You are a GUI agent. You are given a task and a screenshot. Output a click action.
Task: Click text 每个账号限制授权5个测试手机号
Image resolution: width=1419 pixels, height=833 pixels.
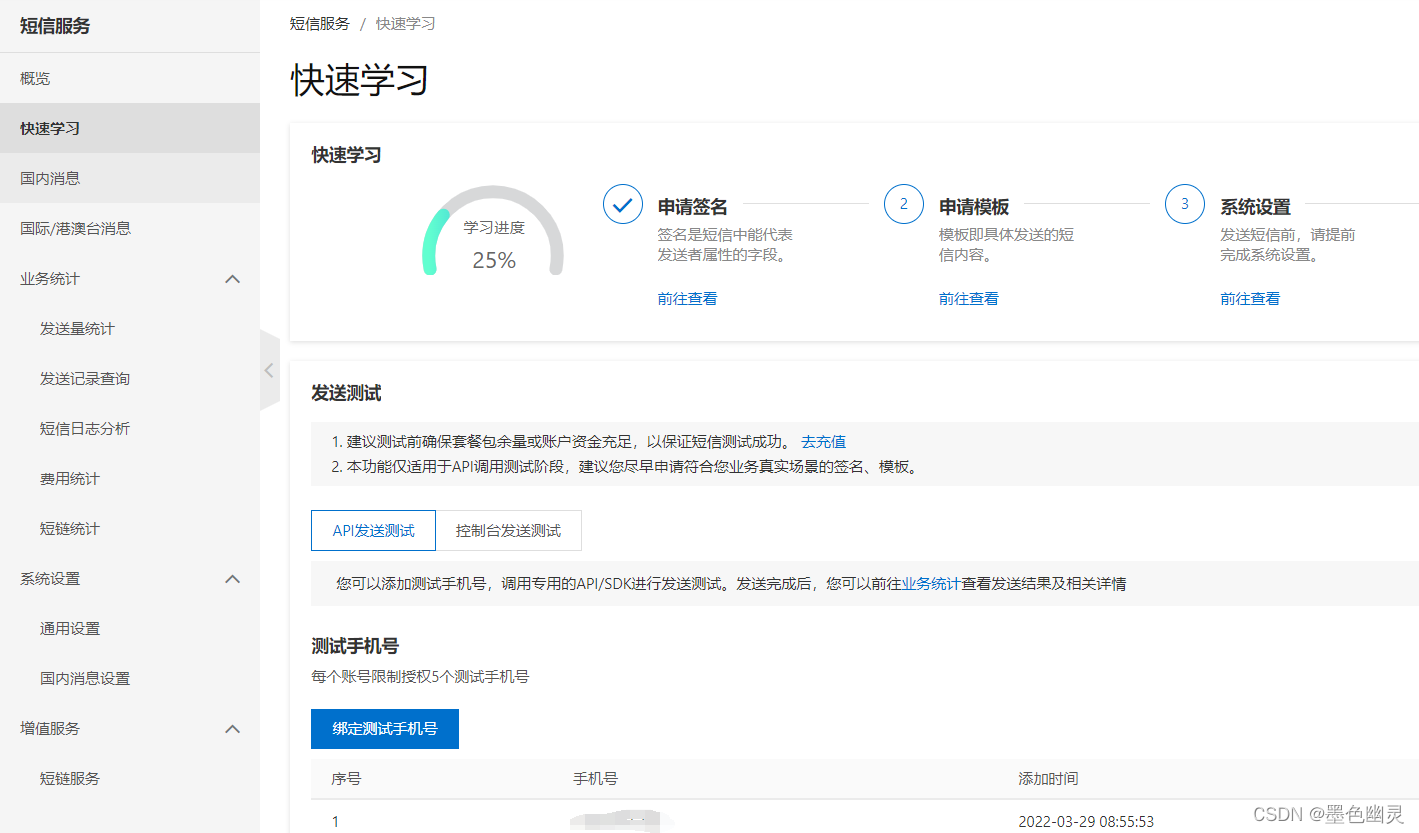(420, 677)
